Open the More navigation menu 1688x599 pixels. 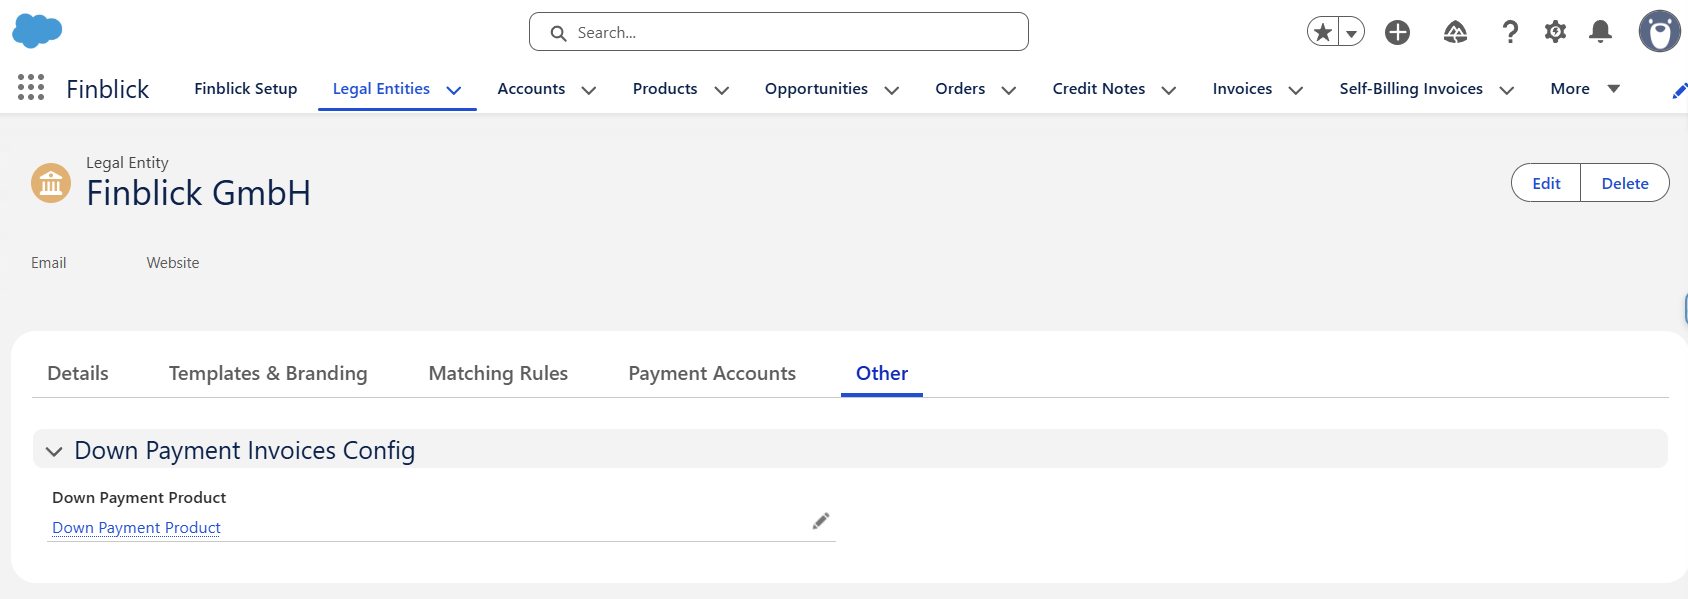click(1585, 88)
